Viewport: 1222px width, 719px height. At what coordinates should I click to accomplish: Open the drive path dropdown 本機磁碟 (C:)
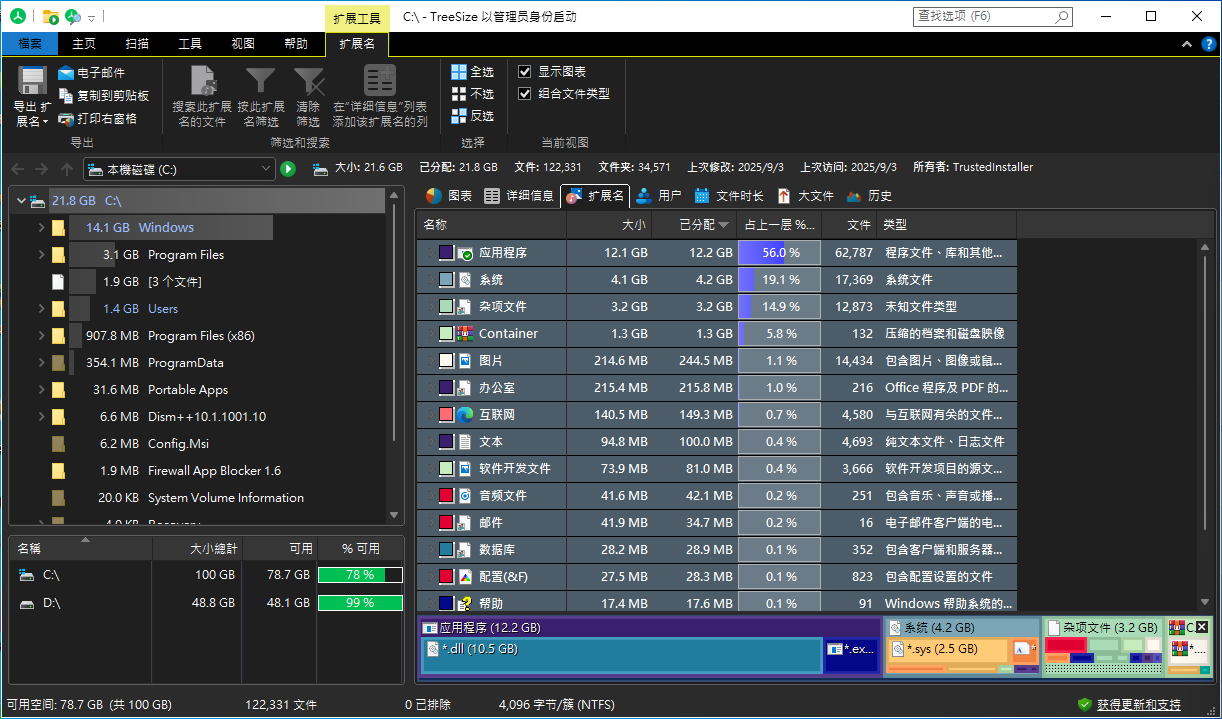265,170
